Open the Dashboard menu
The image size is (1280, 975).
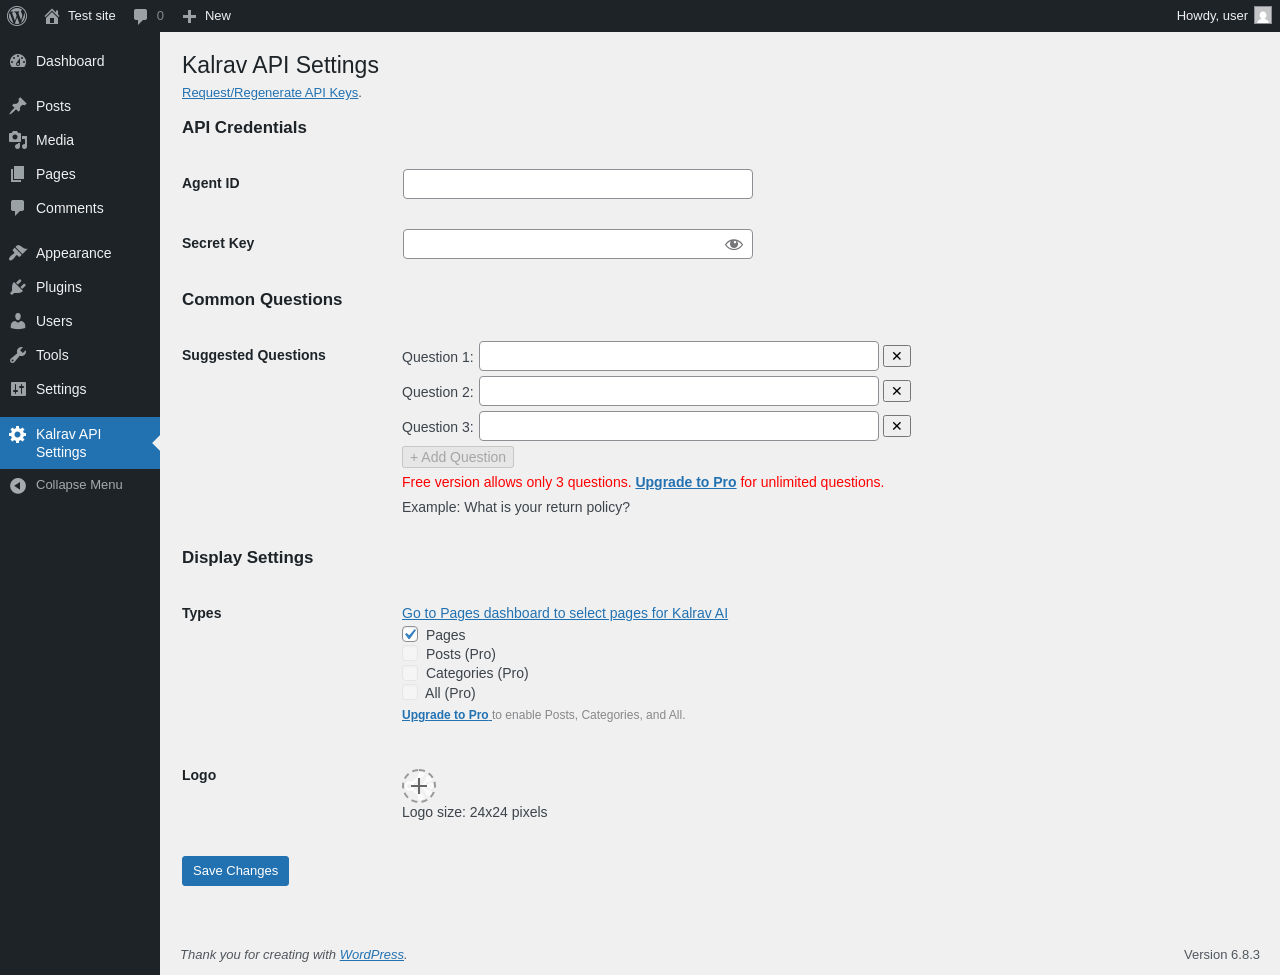[x=69, y=61]
